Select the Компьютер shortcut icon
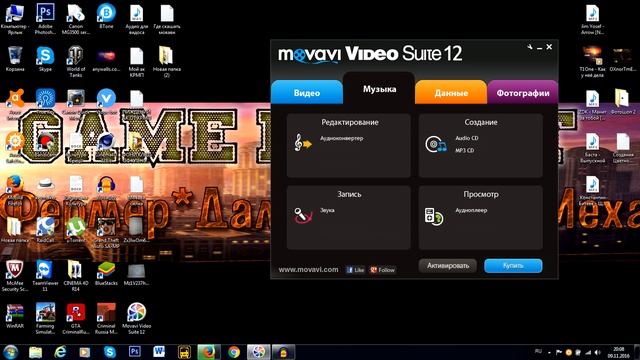 tap(15, 19)
